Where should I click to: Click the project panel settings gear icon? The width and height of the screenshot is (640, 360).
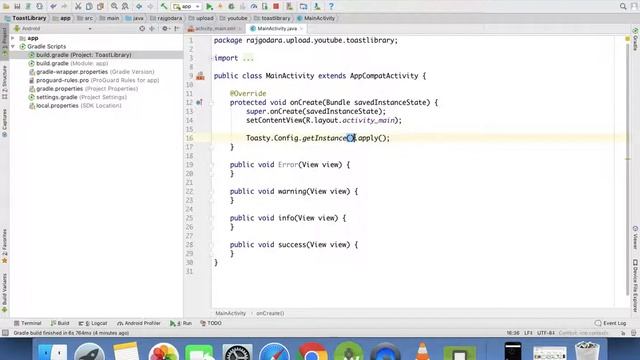coord(165,29)
